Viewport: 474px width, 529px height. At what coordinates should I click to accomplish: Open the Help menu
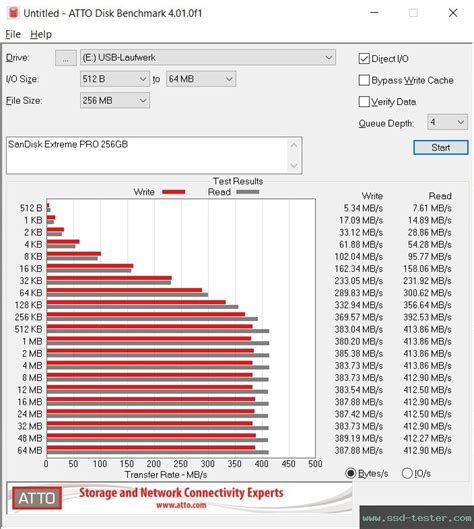pyautogui.click(x=41, y=34)
